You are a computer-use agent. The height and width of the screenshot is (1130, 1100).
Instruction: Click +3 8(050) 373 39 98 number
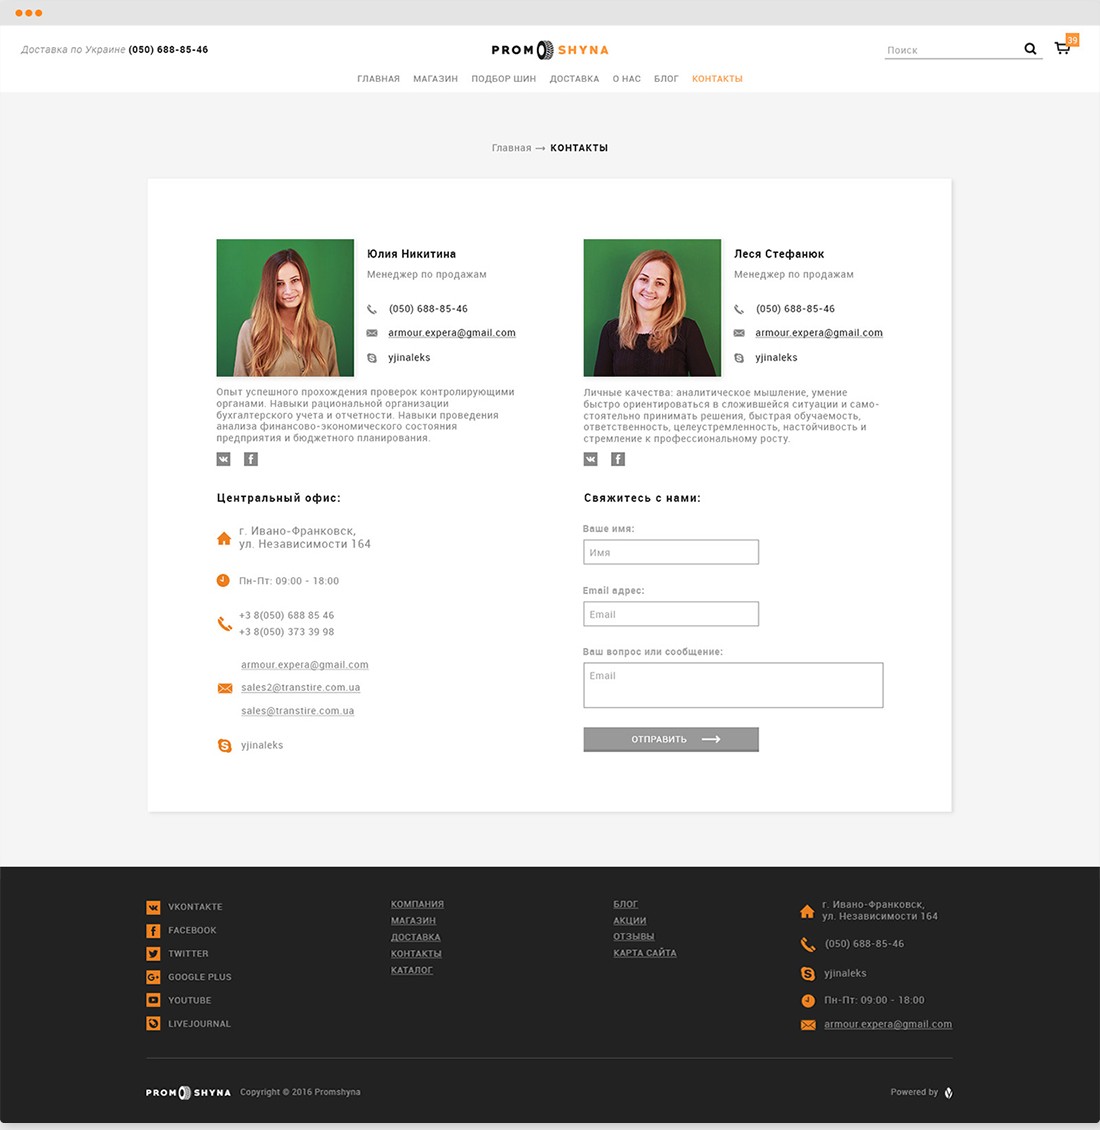tap(287, 632)
